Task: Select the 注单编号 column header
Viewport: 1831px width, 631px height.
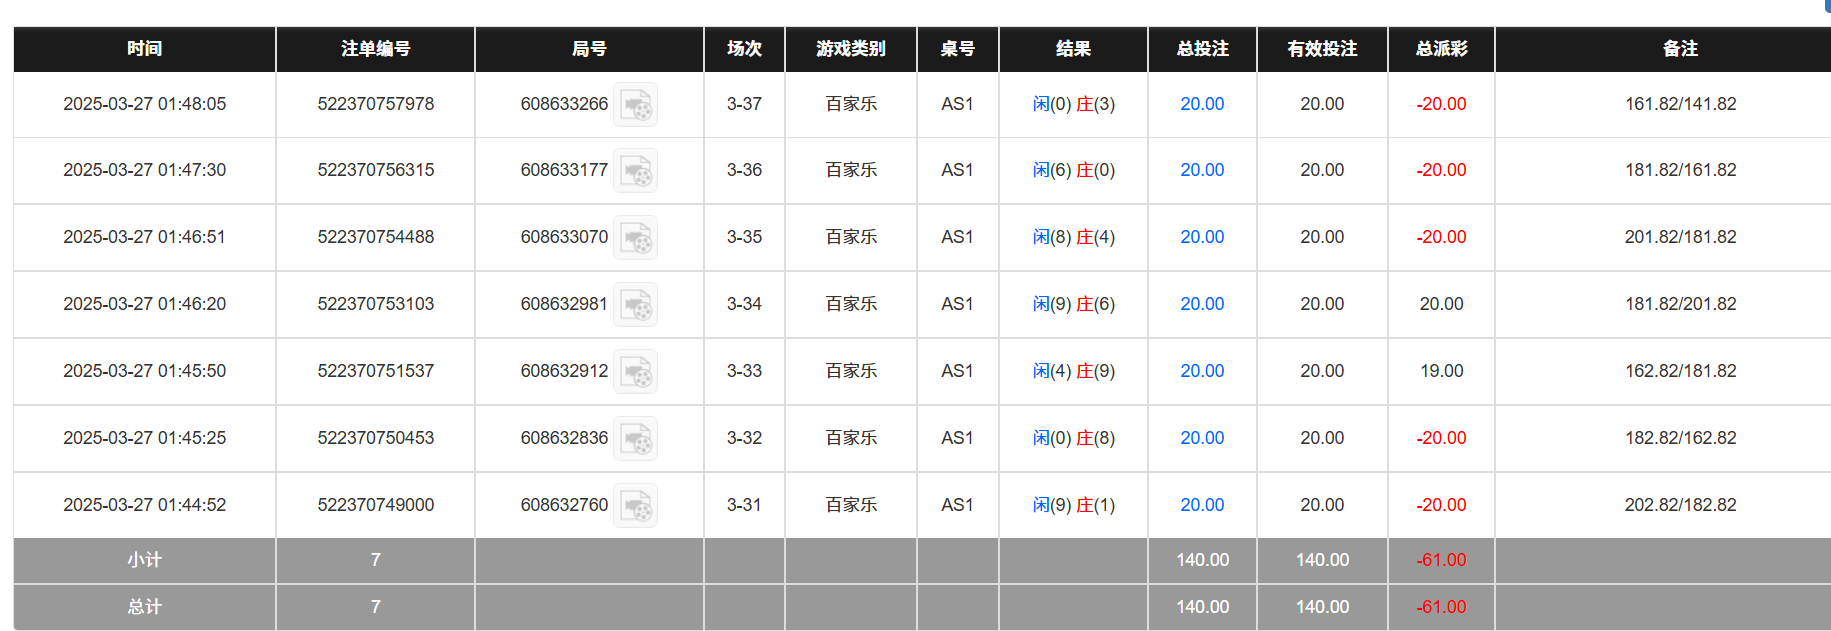Action: point(375,49)
